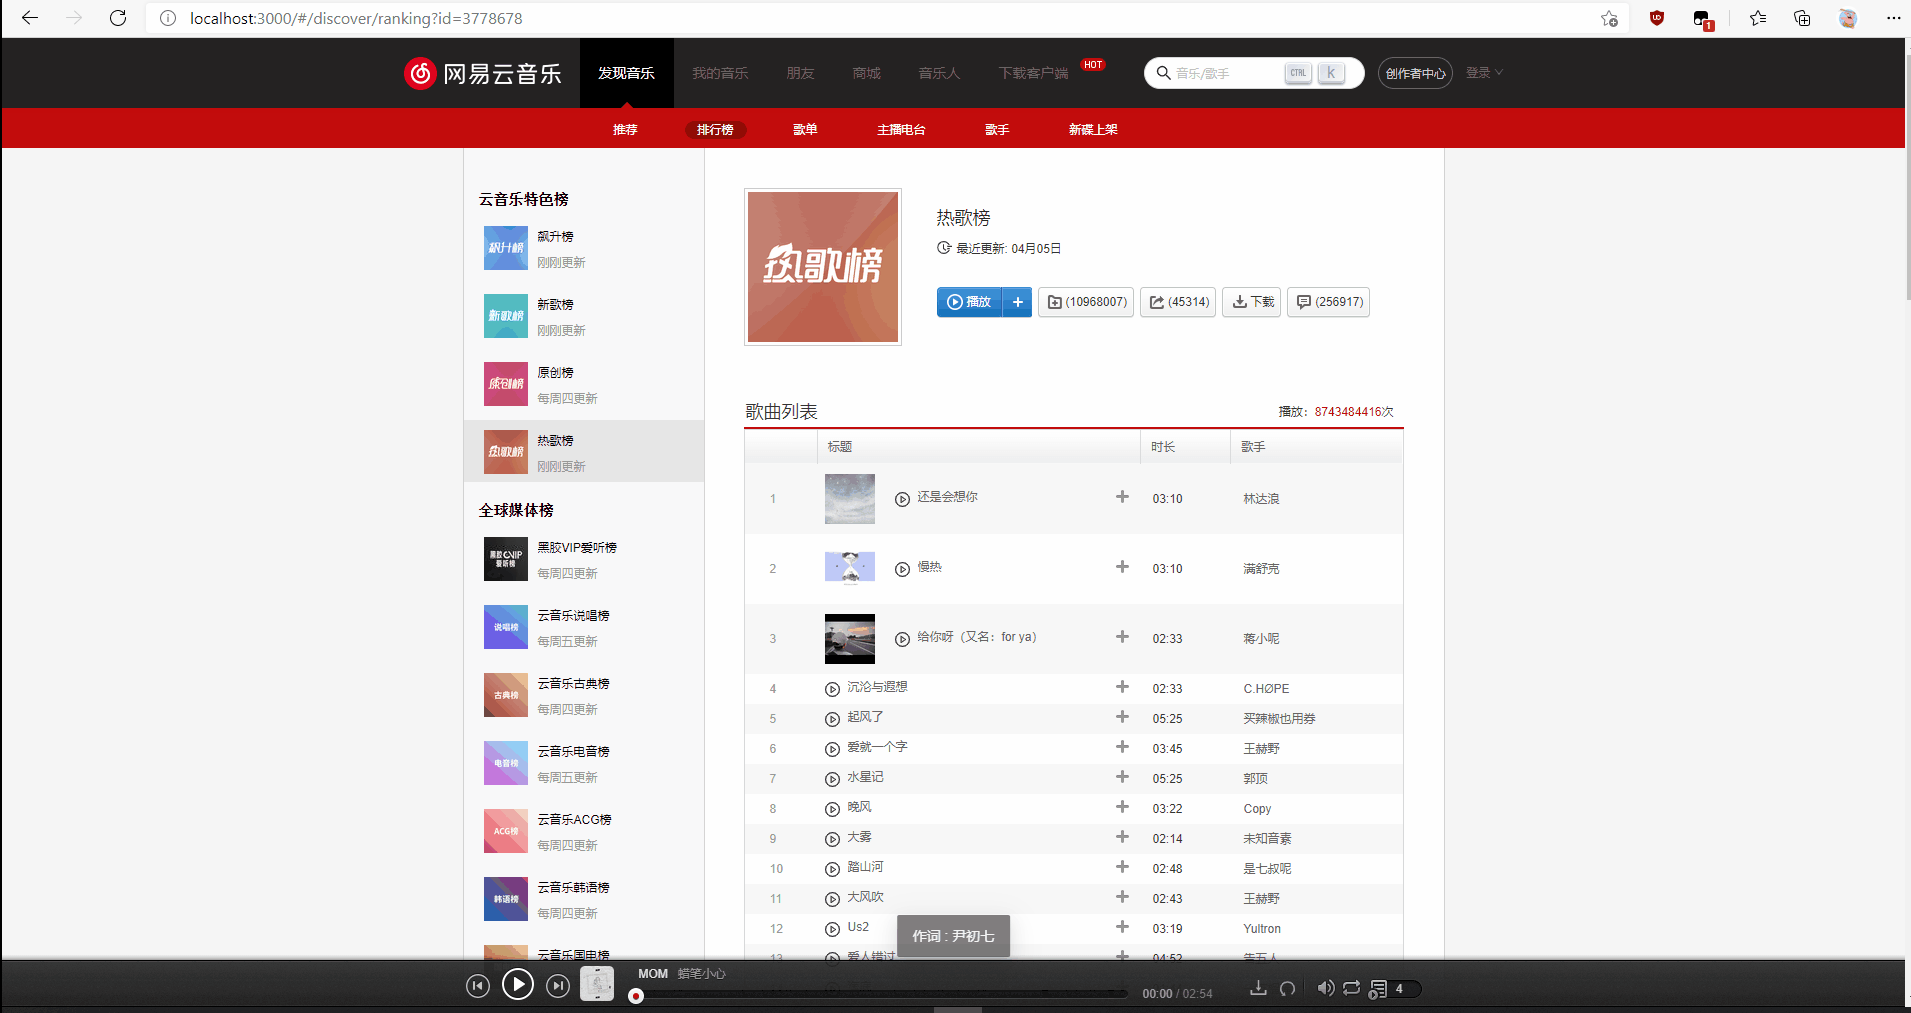Play the paused song in the player bar
This screenshot has height=1013, width=1911.
[517, 986]
